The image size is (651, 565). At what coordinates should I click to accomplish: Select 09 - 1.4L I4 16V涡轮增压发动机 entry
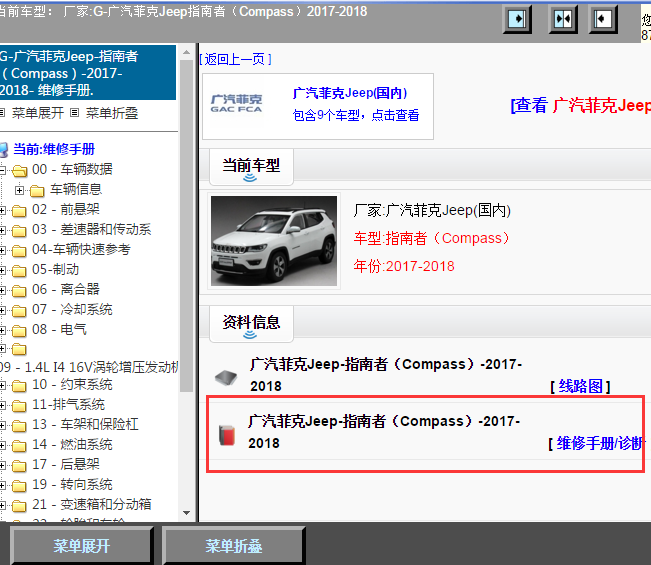pyautogui.click(x=89, y=367)
